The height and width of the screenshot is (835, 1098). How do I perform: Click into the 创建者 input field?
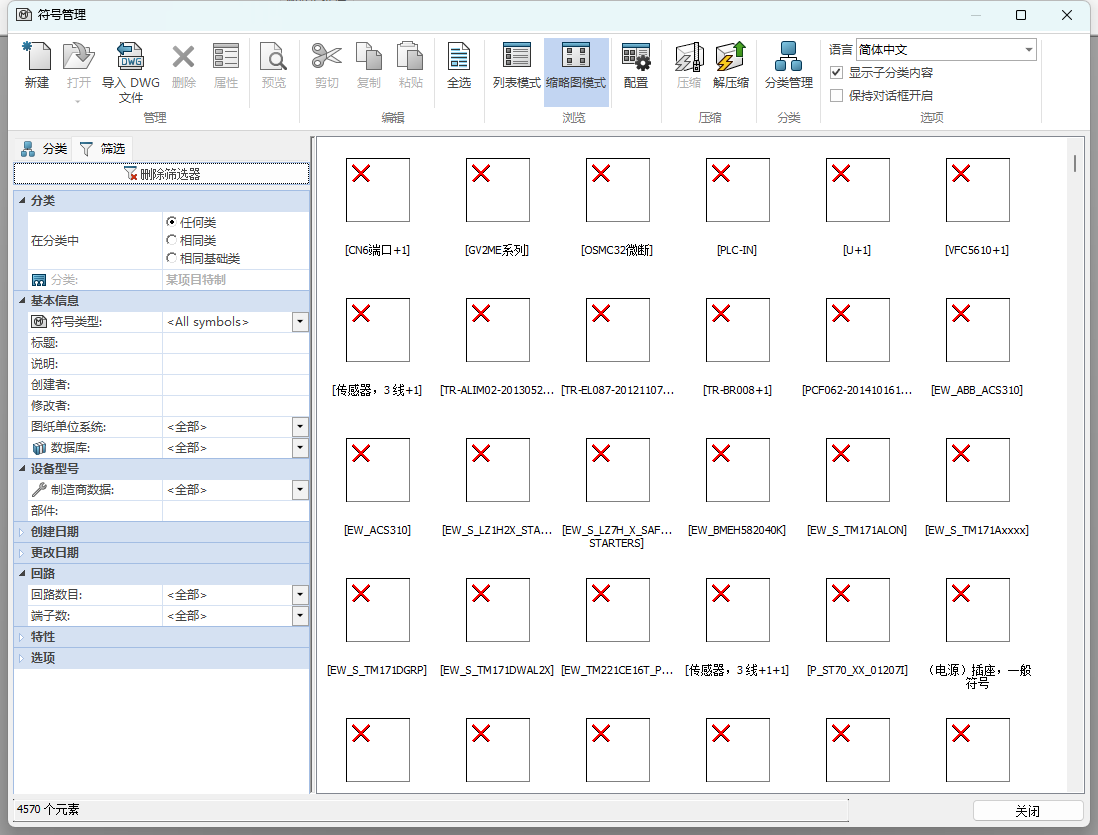[x=235, y=385]
